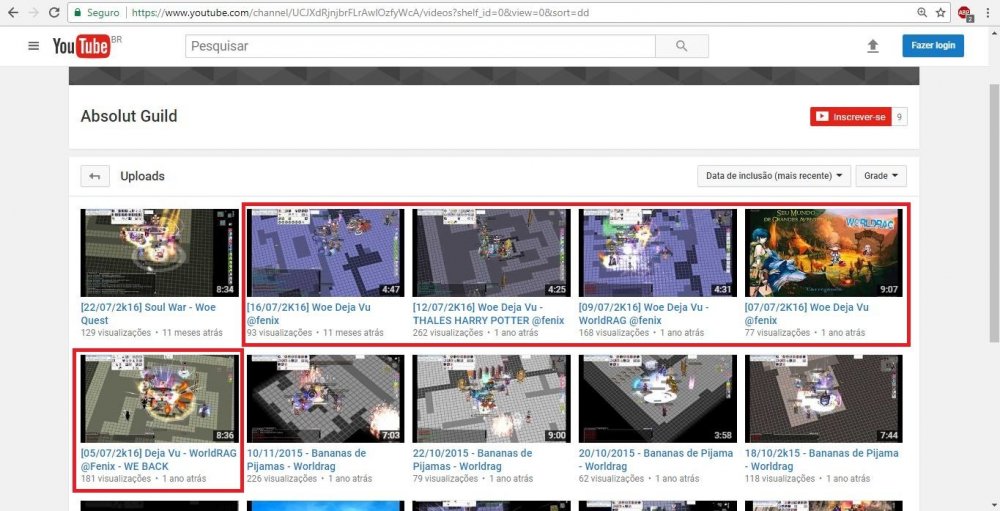Image resolution: width=1000 pixels, height=511 pixels.
Task: Click the browser back arrow
Action: click(13, 12)
